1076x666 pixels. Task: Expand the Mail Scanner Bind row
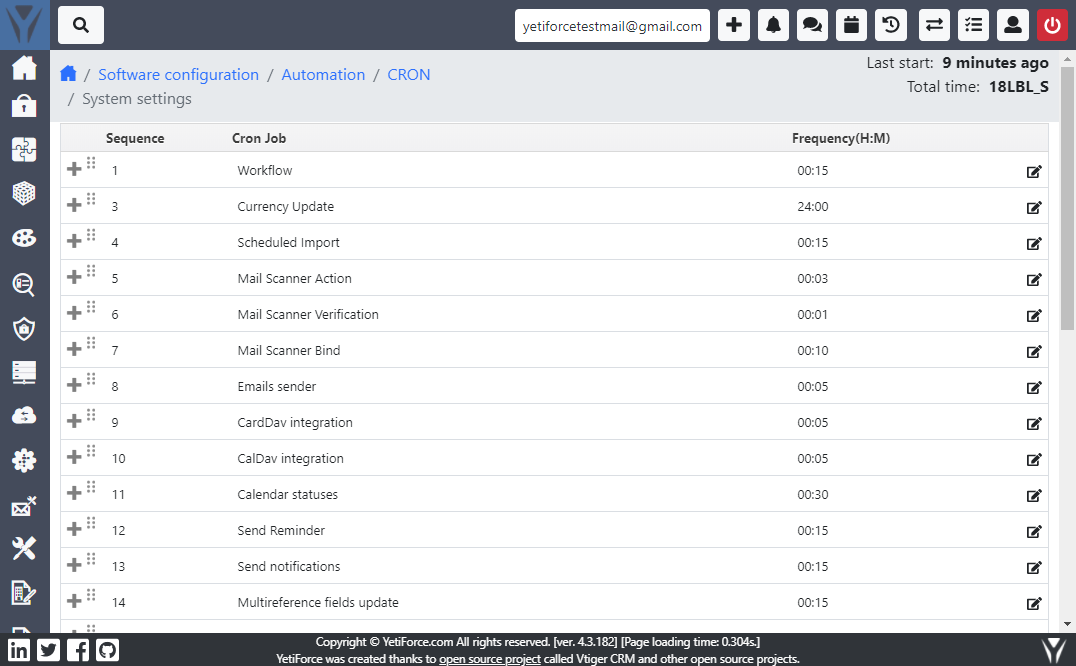coord(74,348)
